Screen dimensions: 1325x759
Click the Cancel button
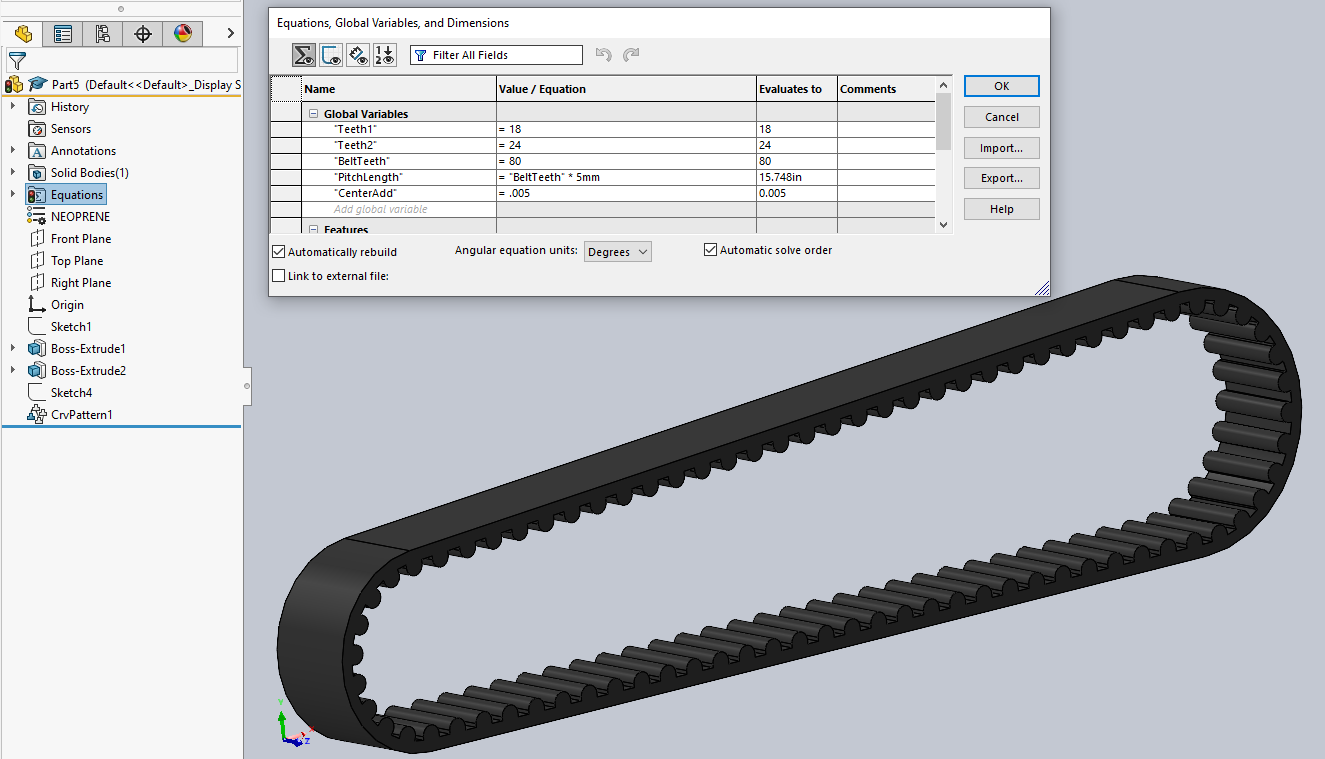pos(1002,117)
